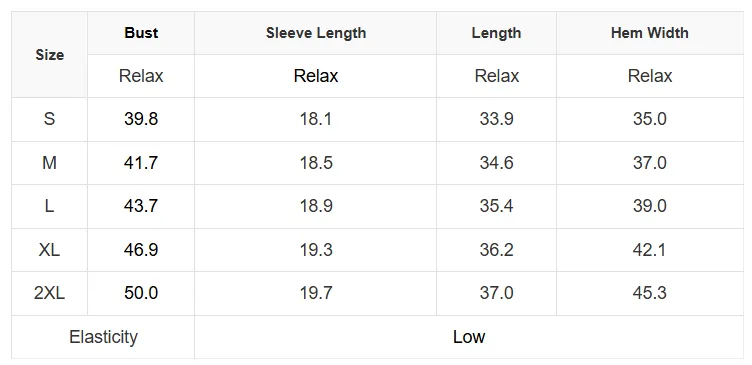This screenshot has width=752, height=365.
Task: Select length value 33.9
Action: click(496, 119)
